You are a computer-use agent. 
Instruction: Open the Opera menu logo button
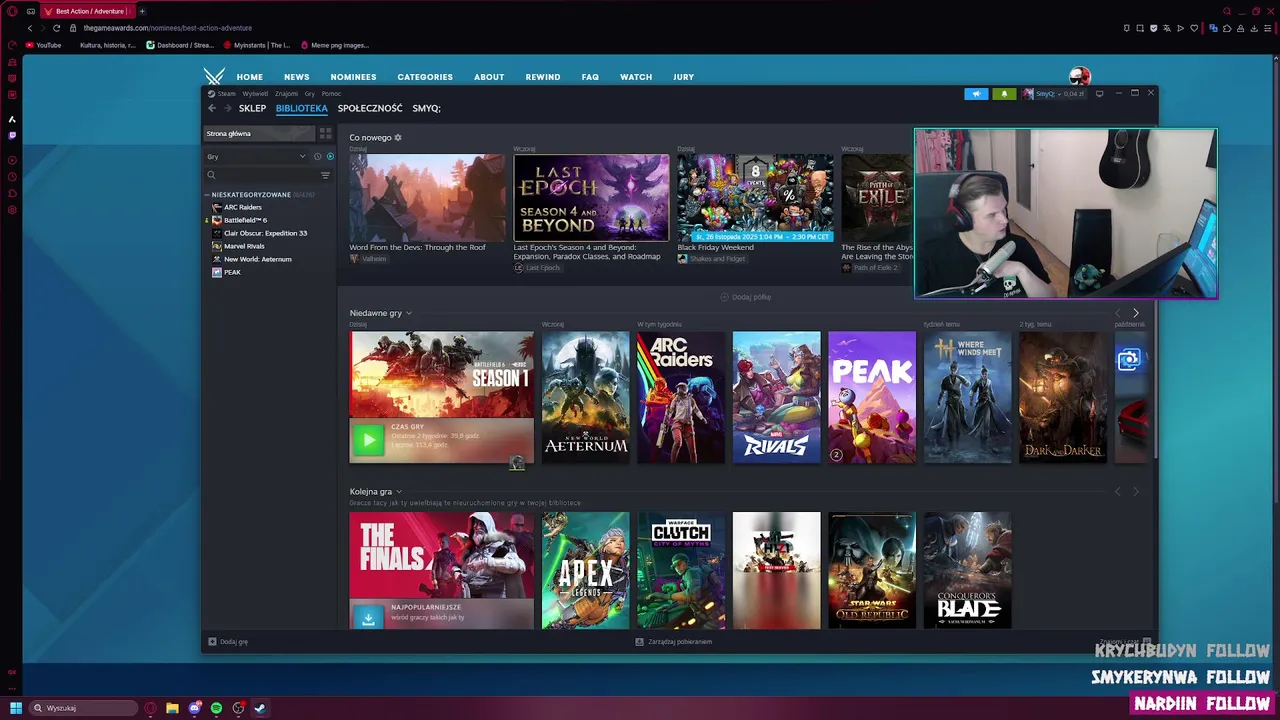pyautogui.click(x=12, y=11)
